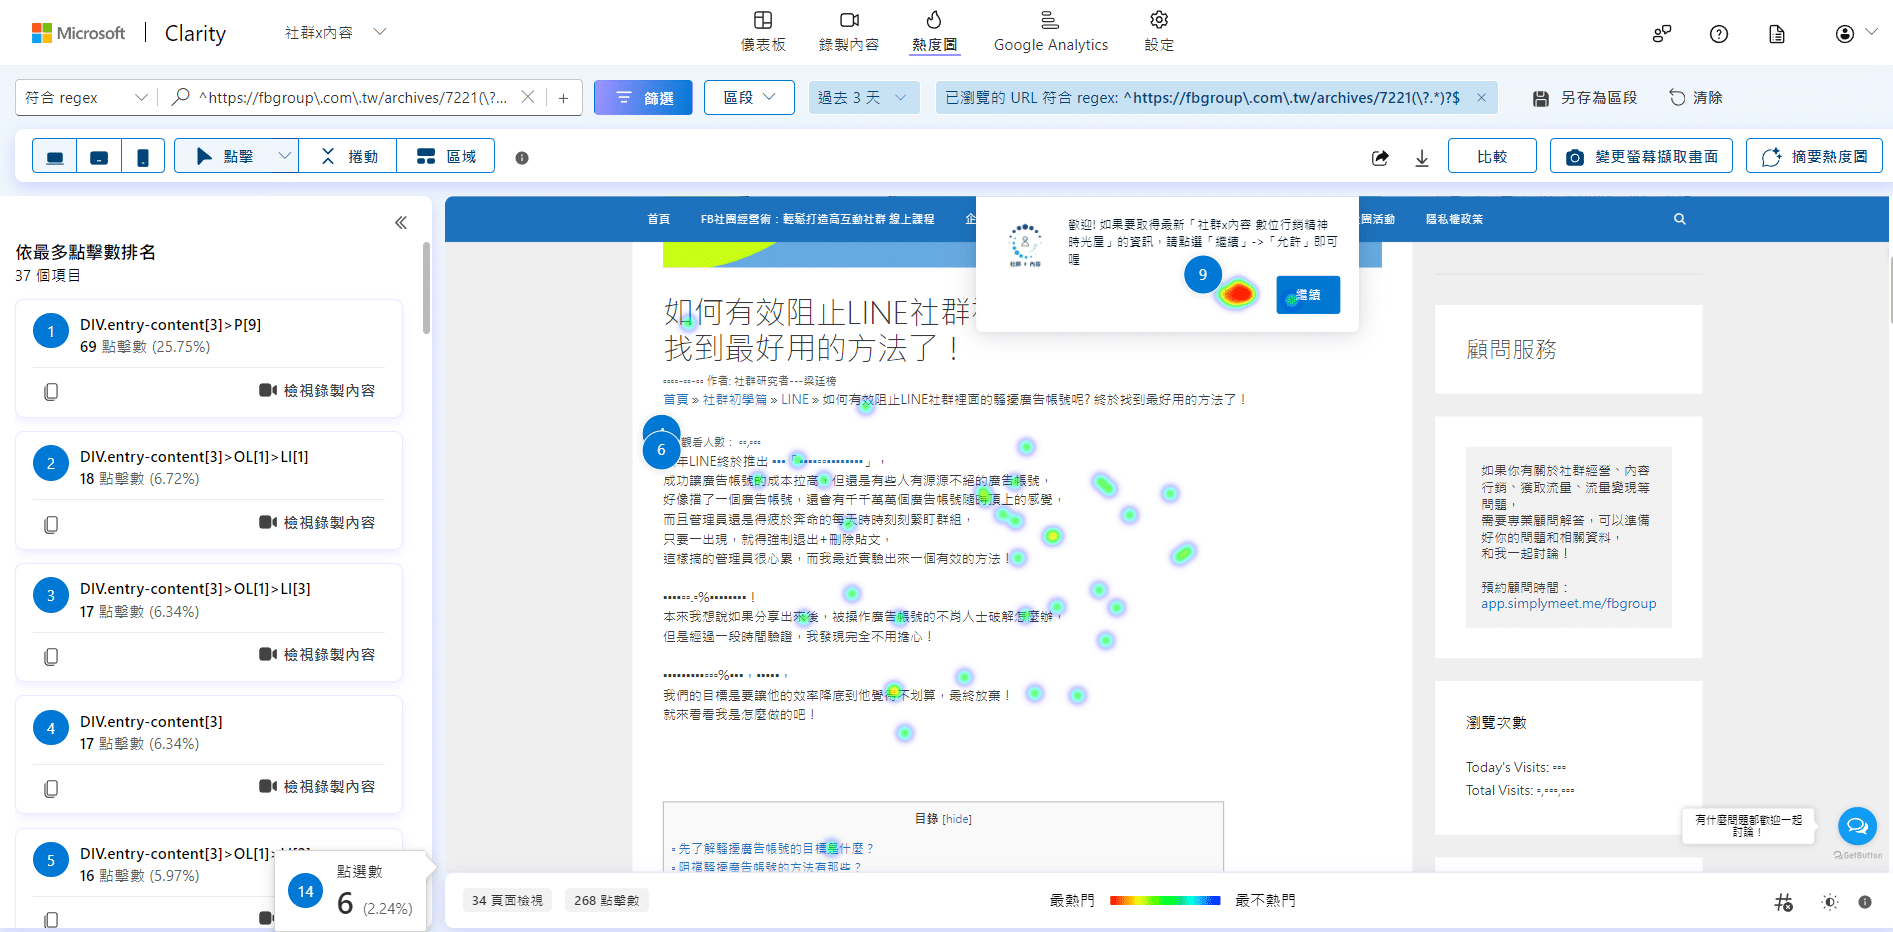Toggle the desktop device view

click(55, 155)
